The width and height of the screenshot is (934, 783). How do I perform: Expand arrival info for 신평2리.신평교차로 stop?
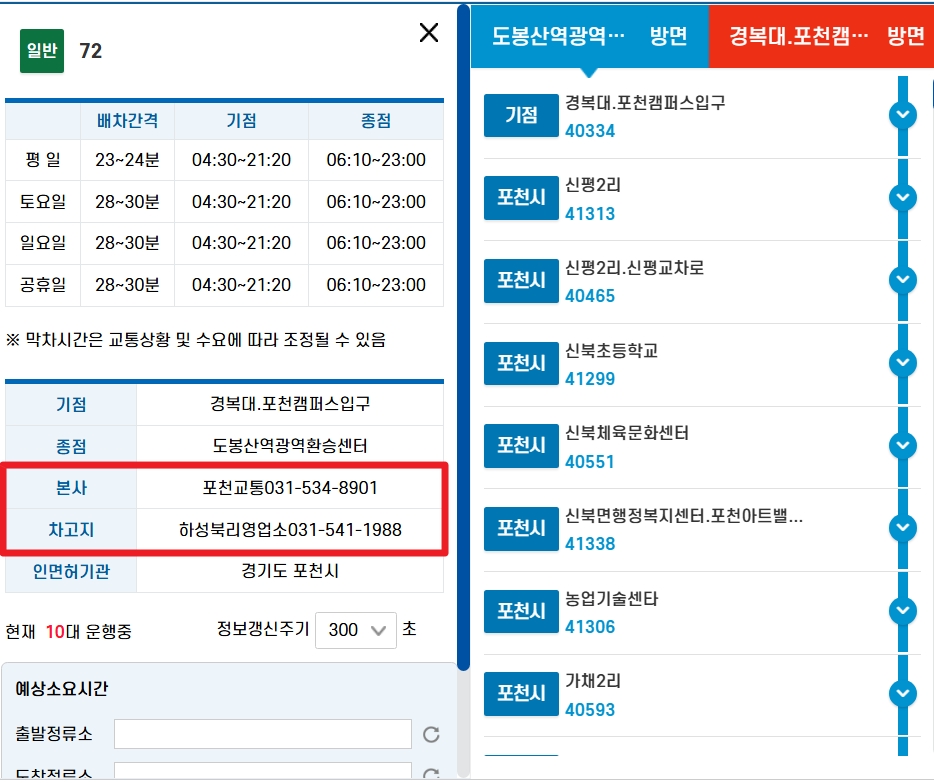coord(902,281)
